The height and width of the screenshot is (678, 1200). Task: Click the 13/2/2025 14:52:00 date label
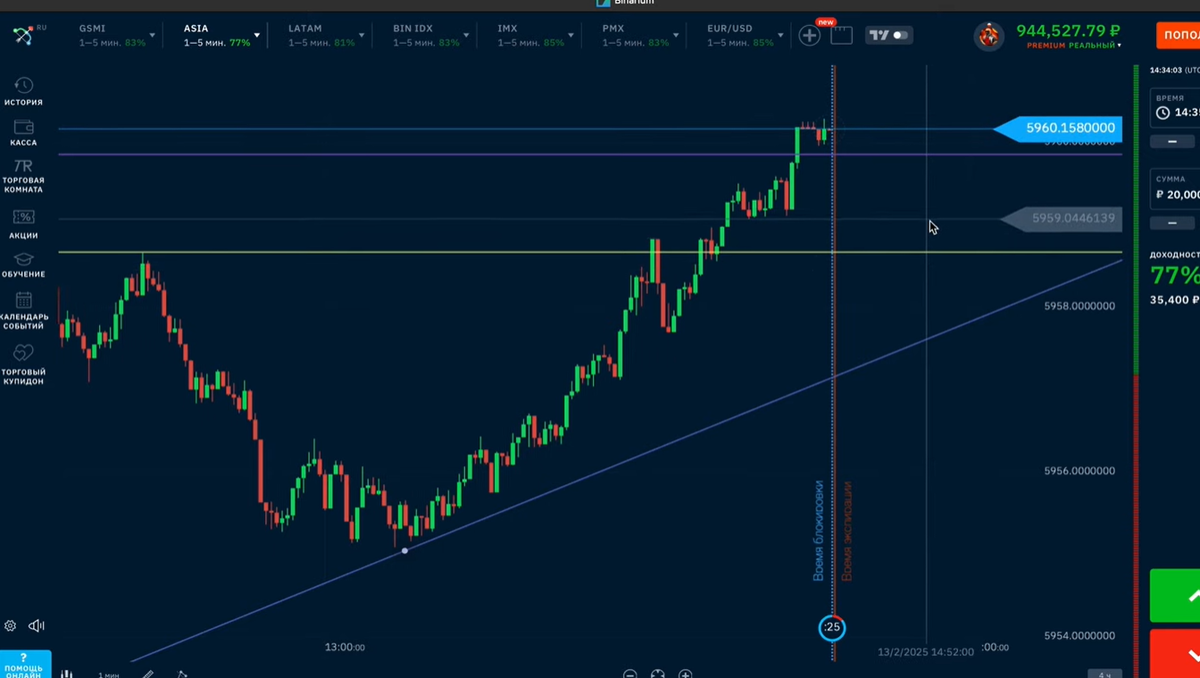[925, 652]
